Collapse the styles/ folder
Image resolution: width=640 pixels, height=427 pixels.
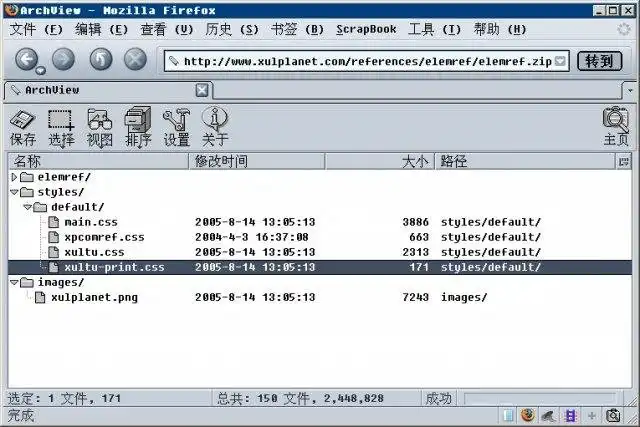click(14, 191)
